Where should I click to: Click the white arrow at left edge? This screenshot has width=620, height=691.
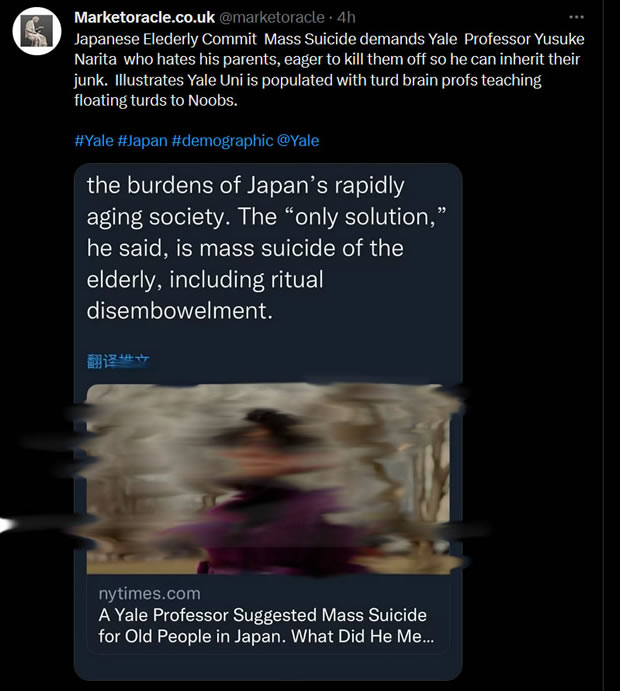(8, 524)
